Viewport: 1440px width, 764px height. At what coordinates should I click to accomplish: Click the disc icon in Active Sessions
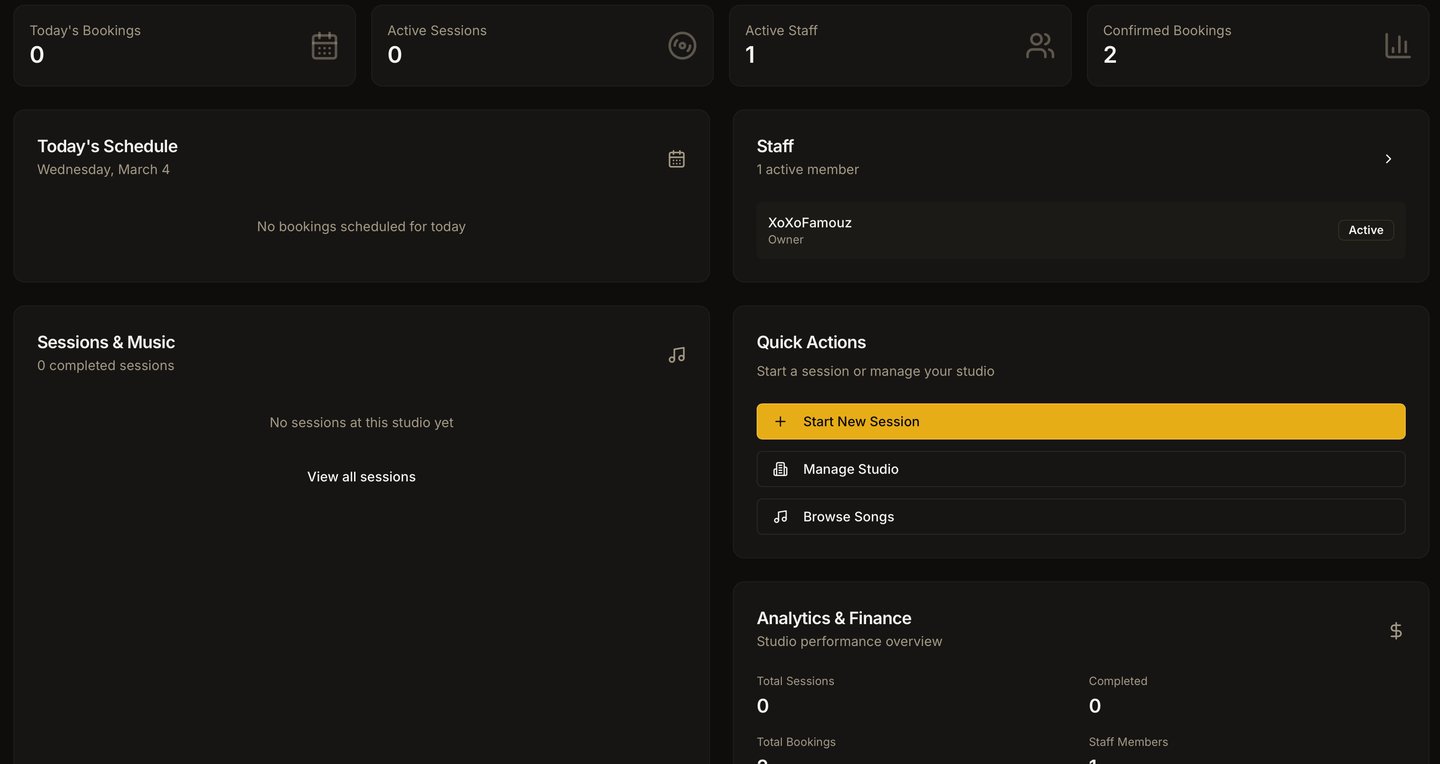[682, 46]
